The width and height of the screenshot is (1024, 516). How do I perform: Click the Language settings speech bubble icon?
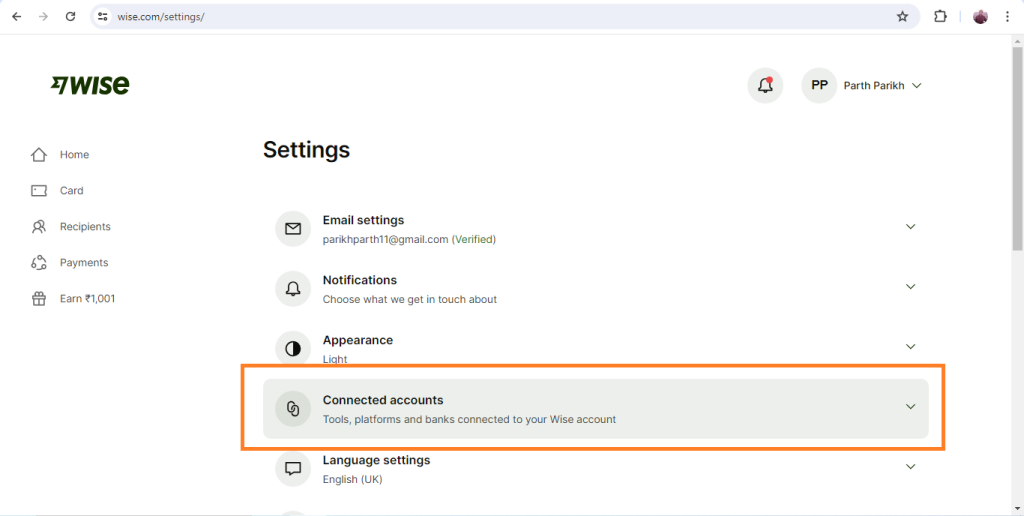tap(293, 468)
